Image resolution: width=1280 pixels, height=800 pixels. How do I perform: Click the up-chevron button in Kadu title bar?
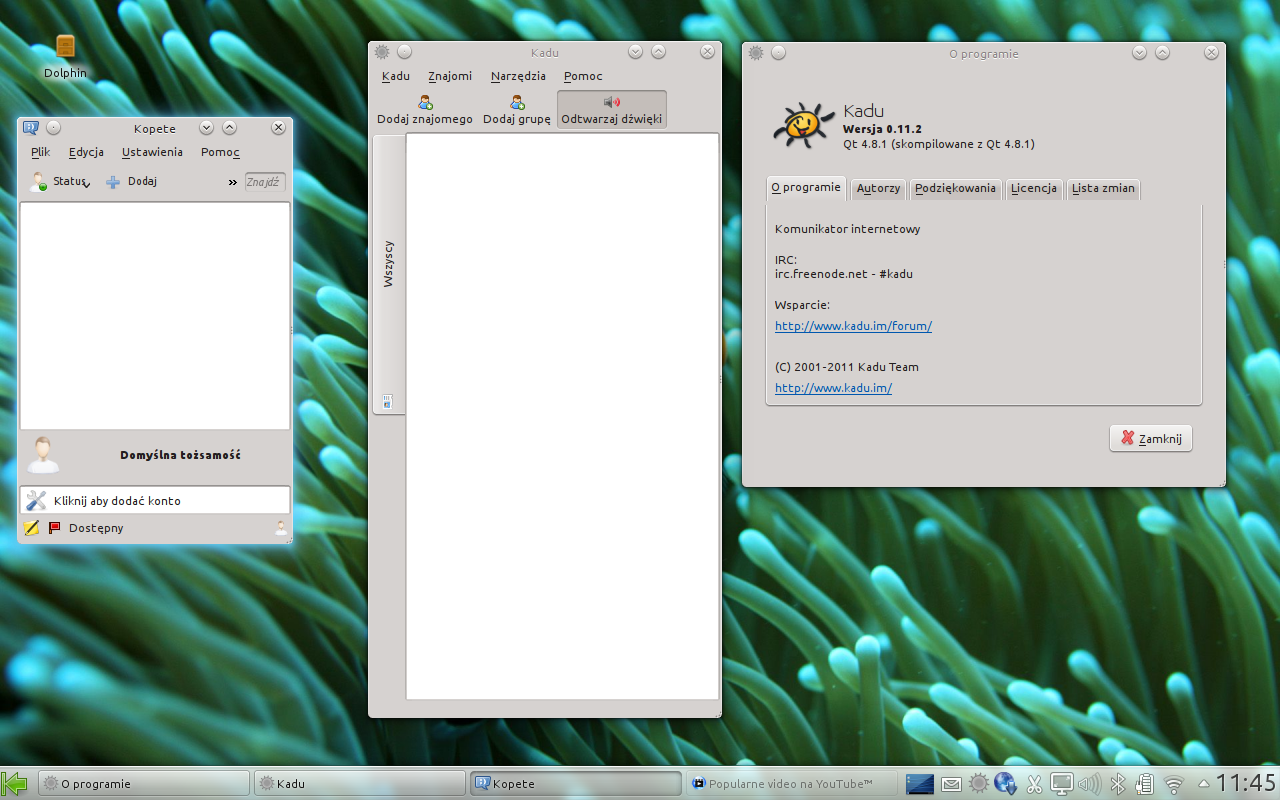coord(658,52)
